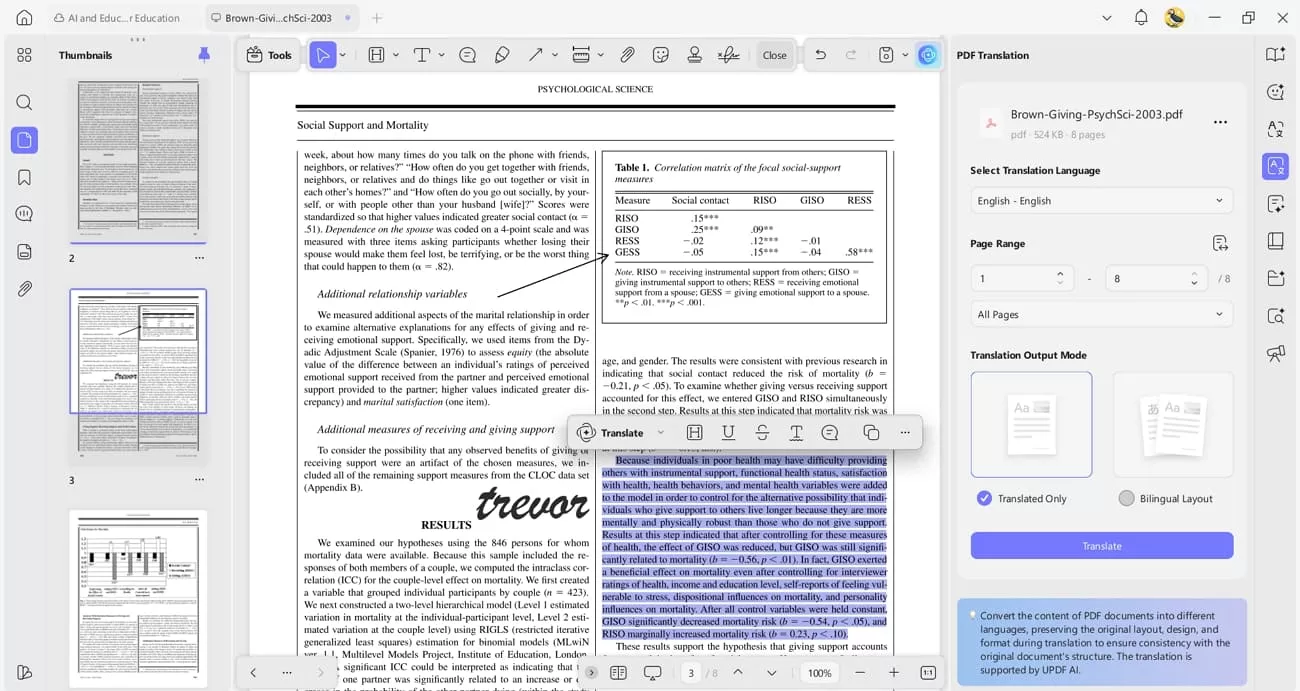Image resolution: width=1300 pixels, height=691 pixels.
Task: Open the translation language dropdown
Action: click(1100, 200)
